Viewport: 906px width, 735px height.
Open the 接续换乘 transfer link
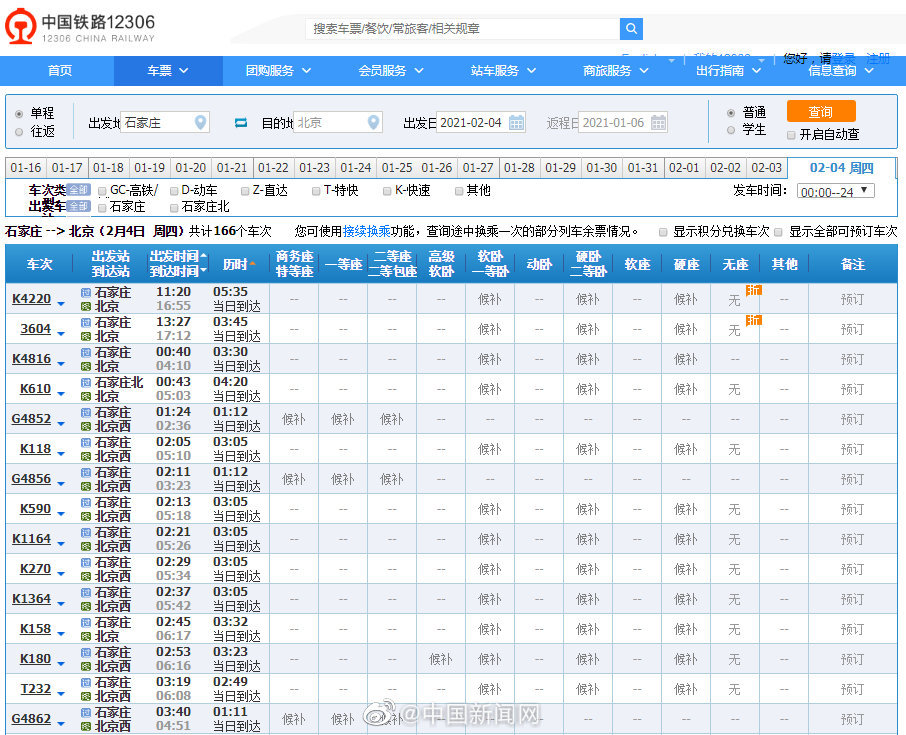pyautogui.click(x=364, y=231)
